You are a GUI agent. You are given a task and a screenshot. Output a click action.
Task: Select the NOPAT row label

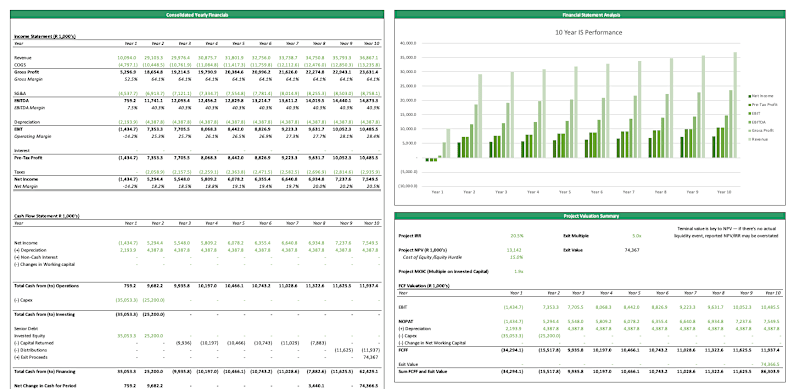(405, 322)
